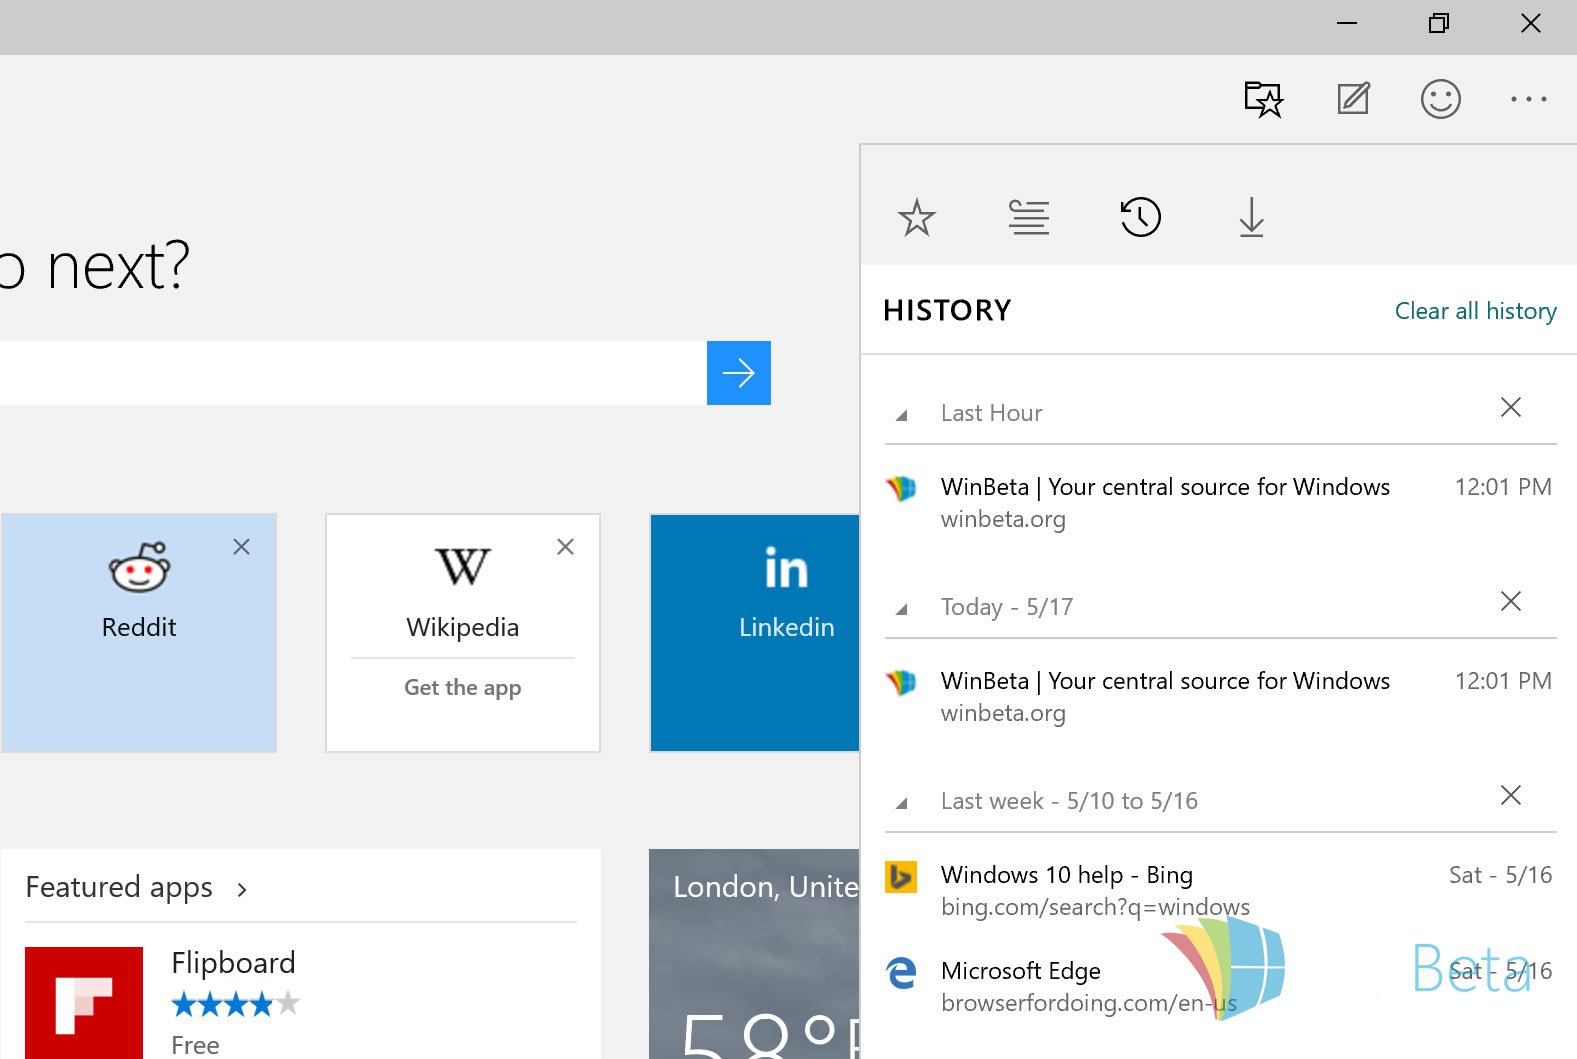Click Flipboard star rating
Image resolution: width=1577 pixels, height=1059 pixels.
point(235,1003)
